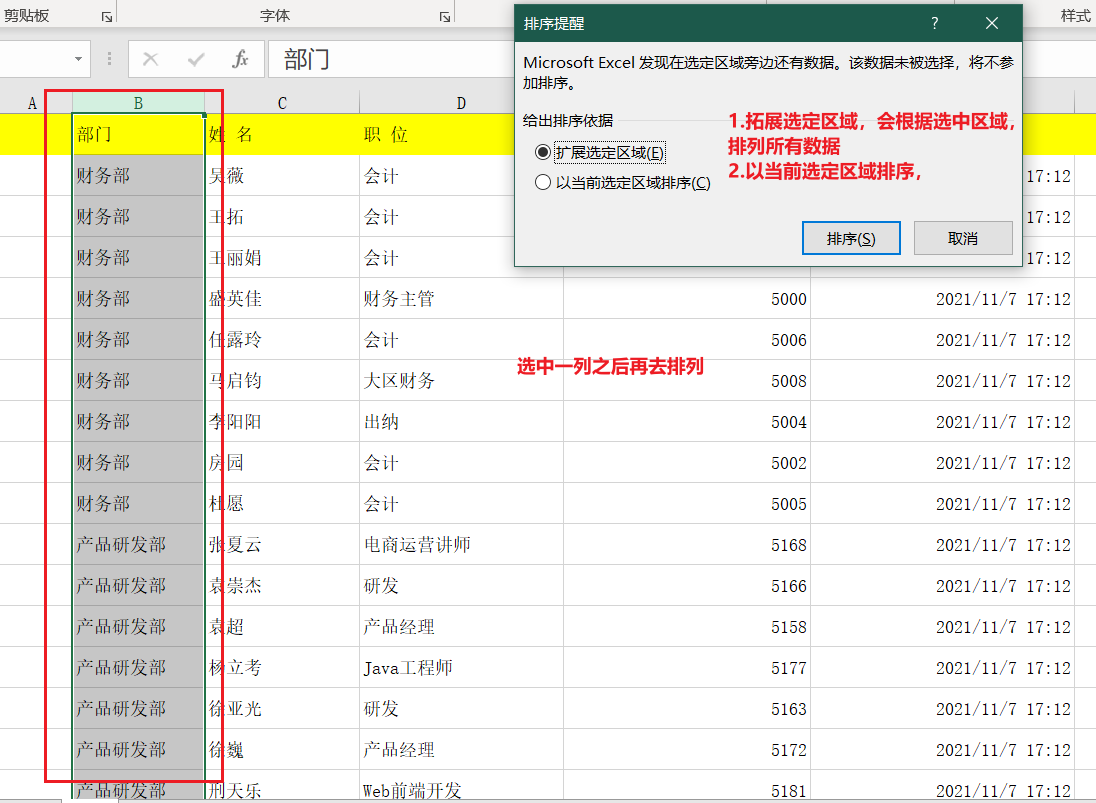Open the insert function fx button

click(240, 59)
